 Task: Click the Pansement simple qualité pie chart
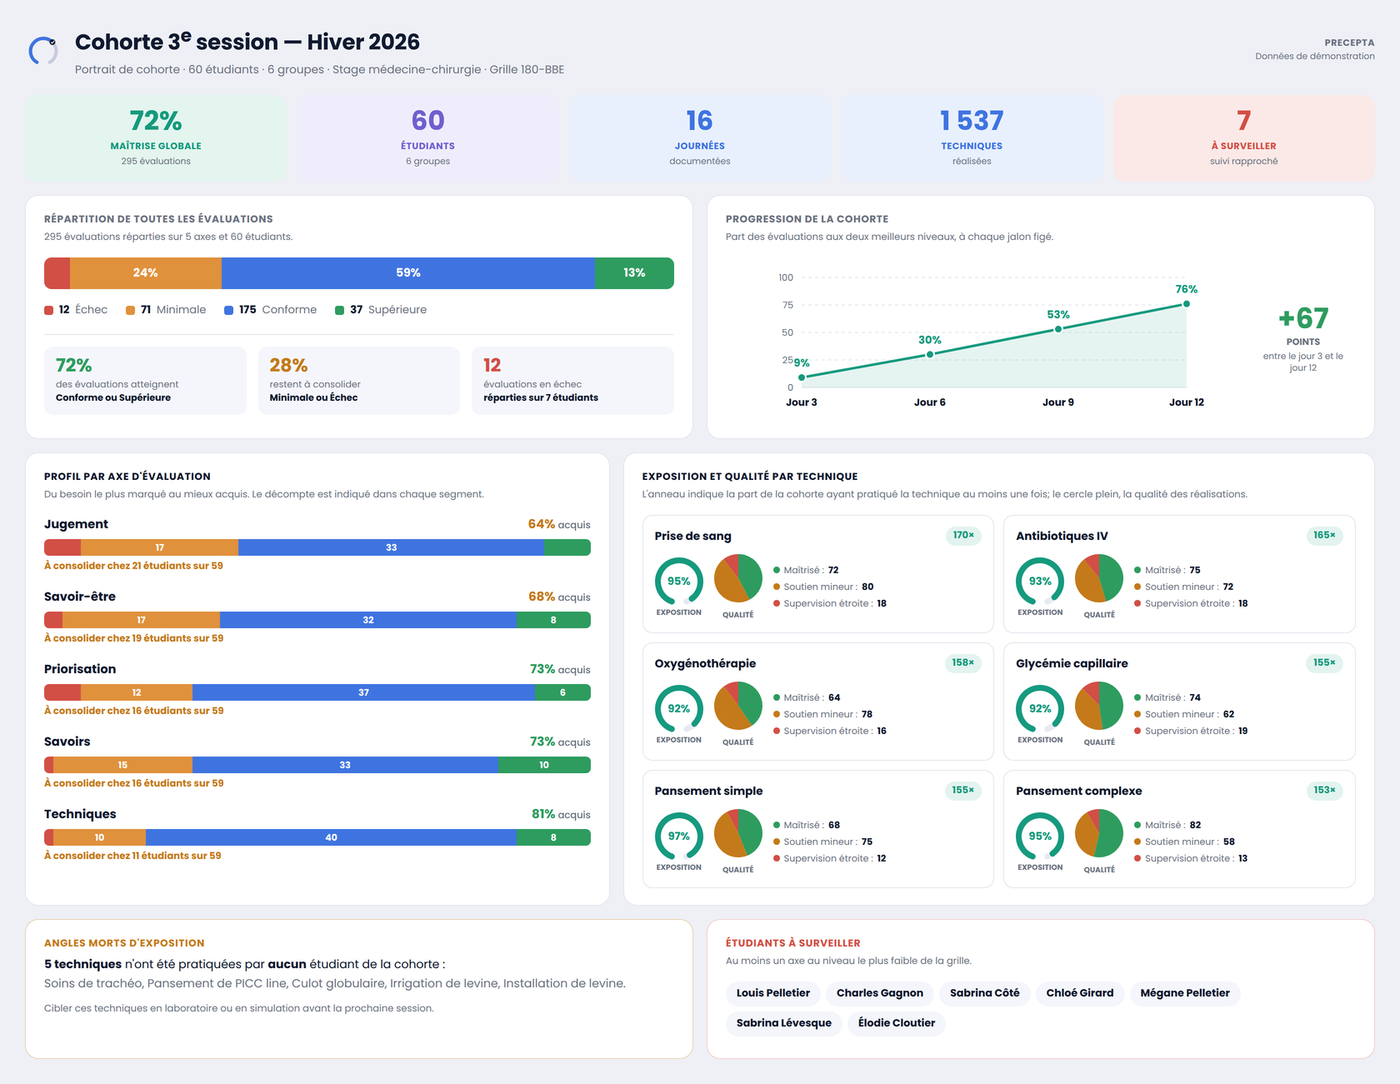(738, 832)
